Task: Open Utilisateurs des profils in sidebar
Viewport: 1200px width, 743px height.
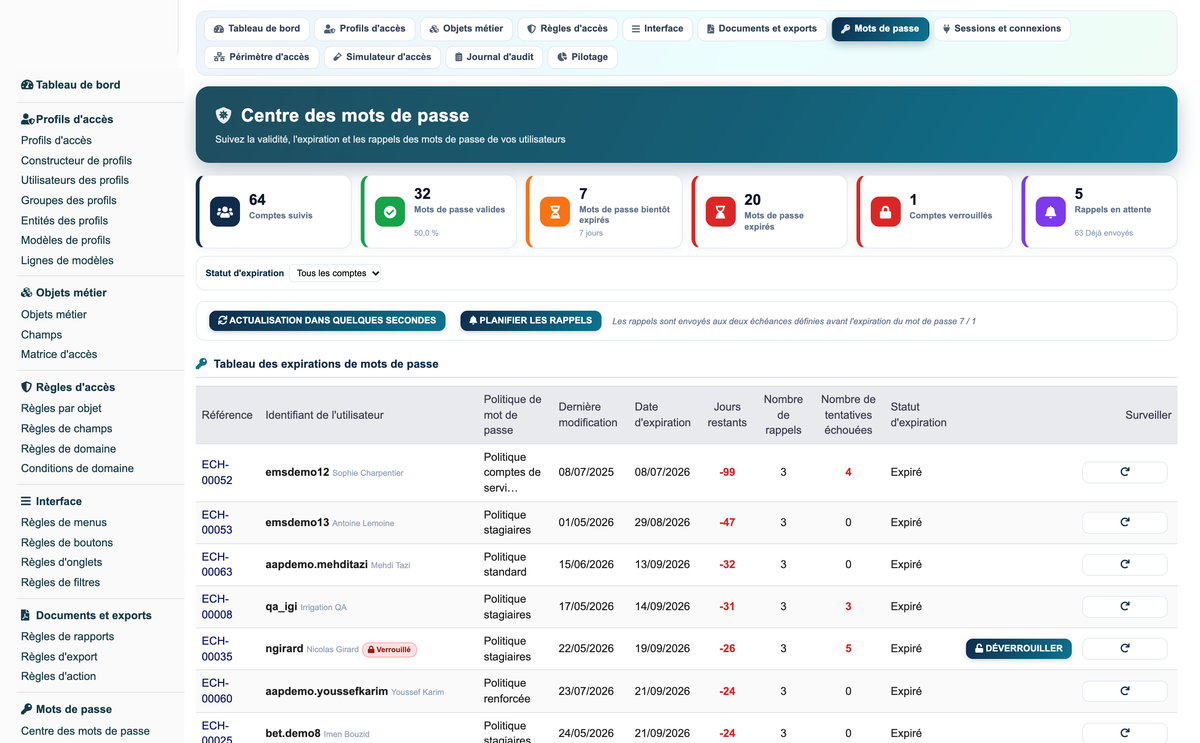Action: click(75, 181)
